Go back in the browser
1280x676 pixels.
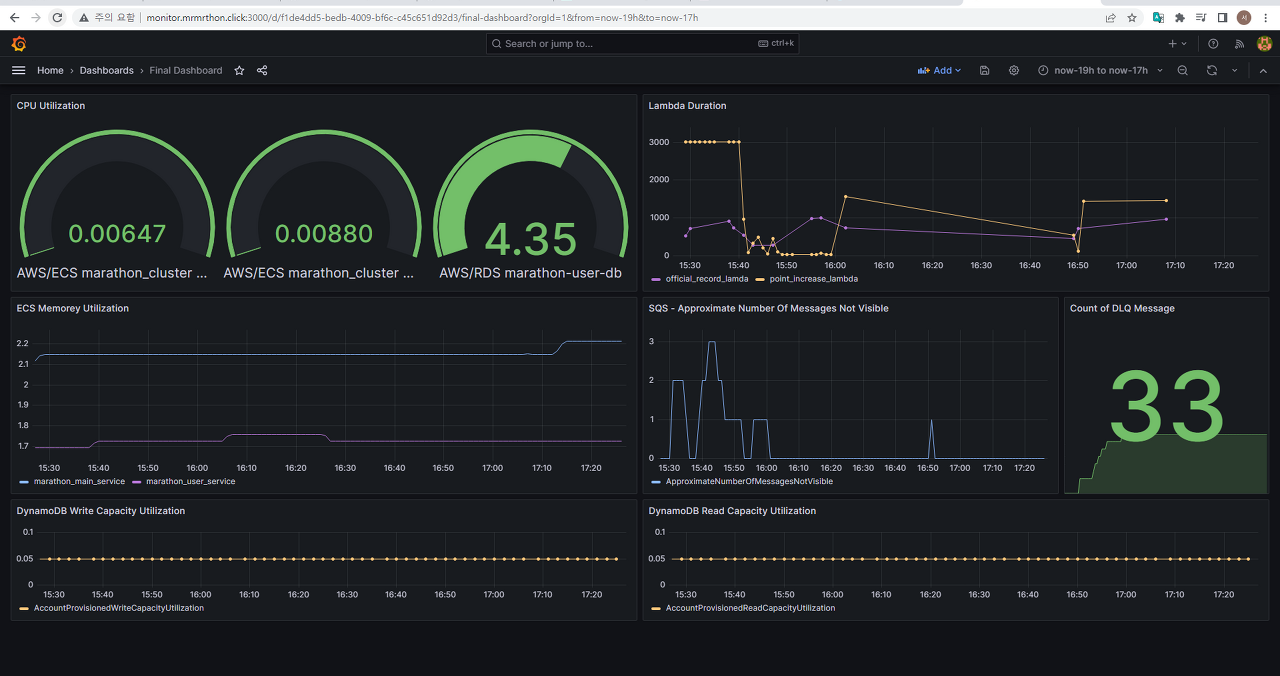(x=14, y=17)
